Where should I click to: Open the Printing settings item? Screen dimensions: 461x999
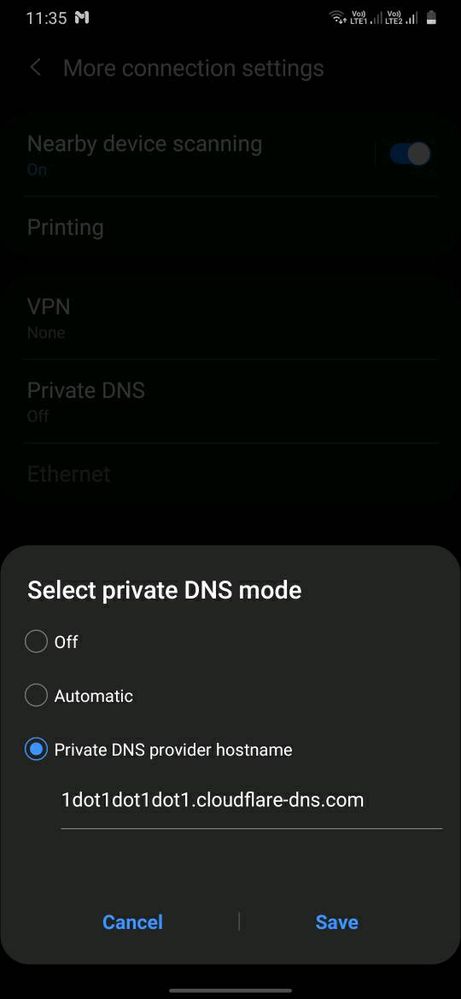(230, 227)
